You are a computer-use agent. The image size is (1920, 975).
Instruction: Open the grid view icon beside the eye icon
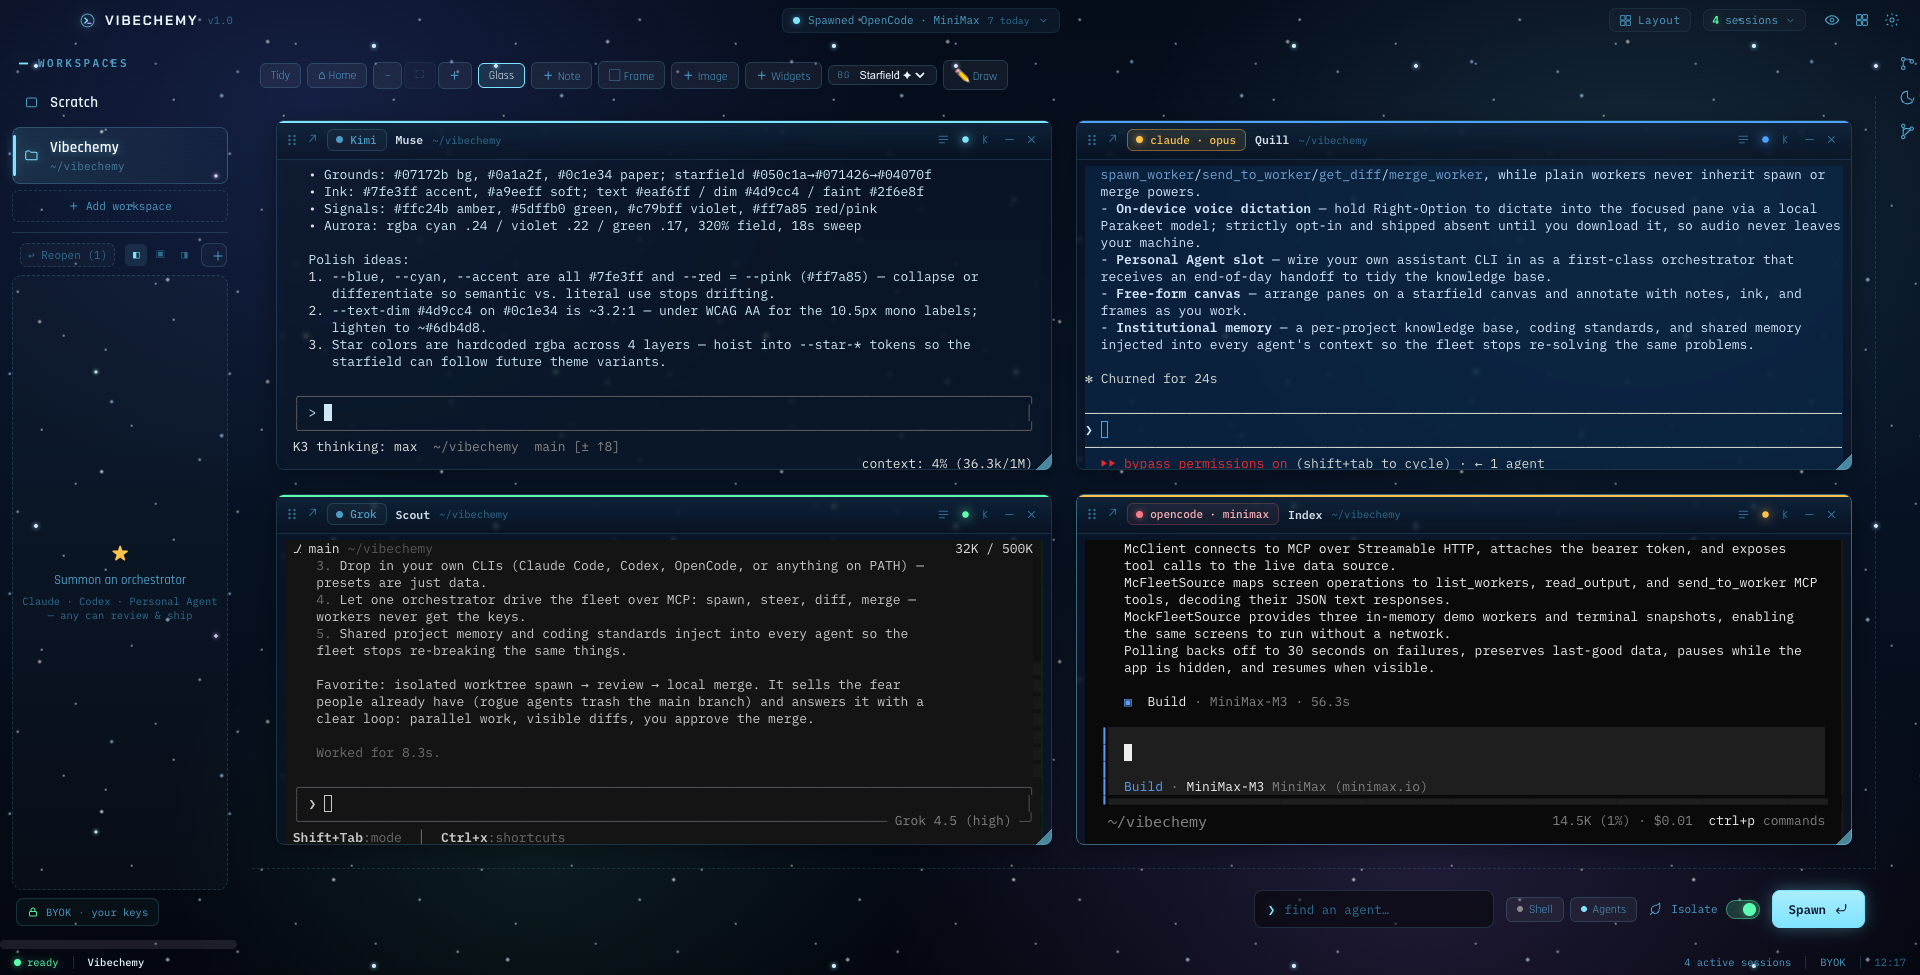click(1861, 20)
